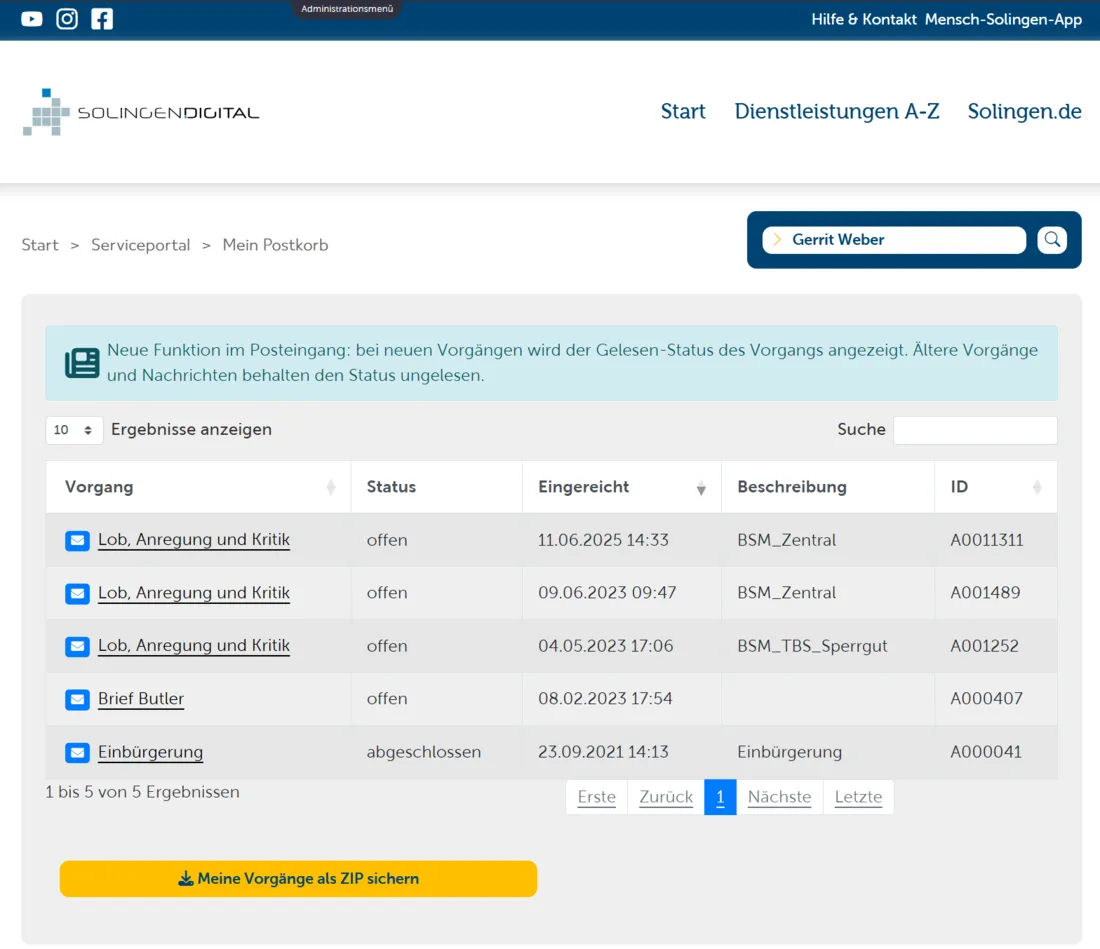Click envelope icon in row A001252
The width and height of the screenshot is (1100, 949).
pyautogui.click(x=77, y=646)
